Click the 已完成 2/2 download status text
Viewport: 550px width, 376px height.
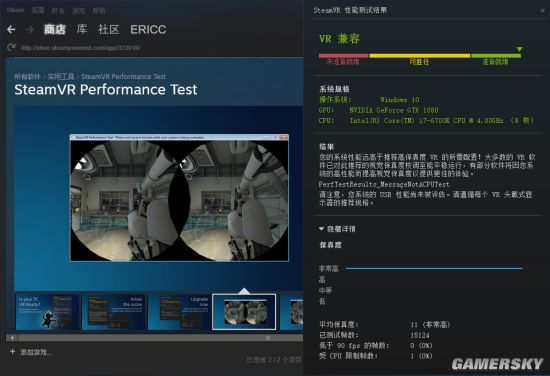274,360
